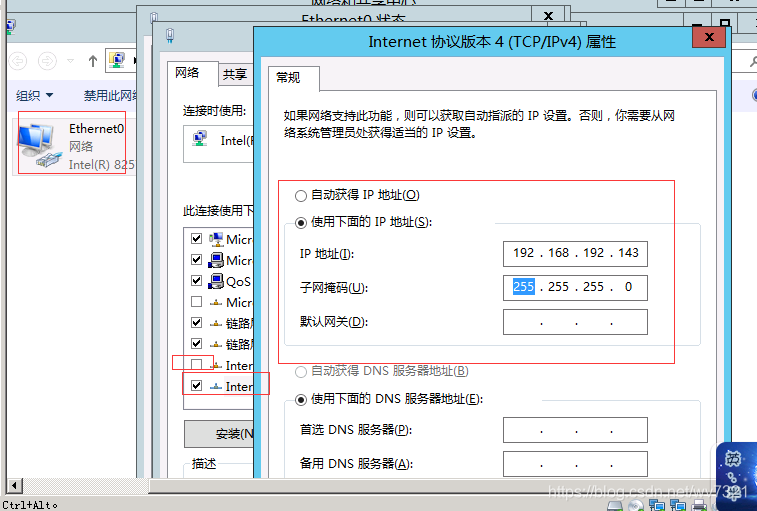This screenshot has height=511, width=757.
Task: Click the network folder icon in address bar
Action: pos(117,60)
